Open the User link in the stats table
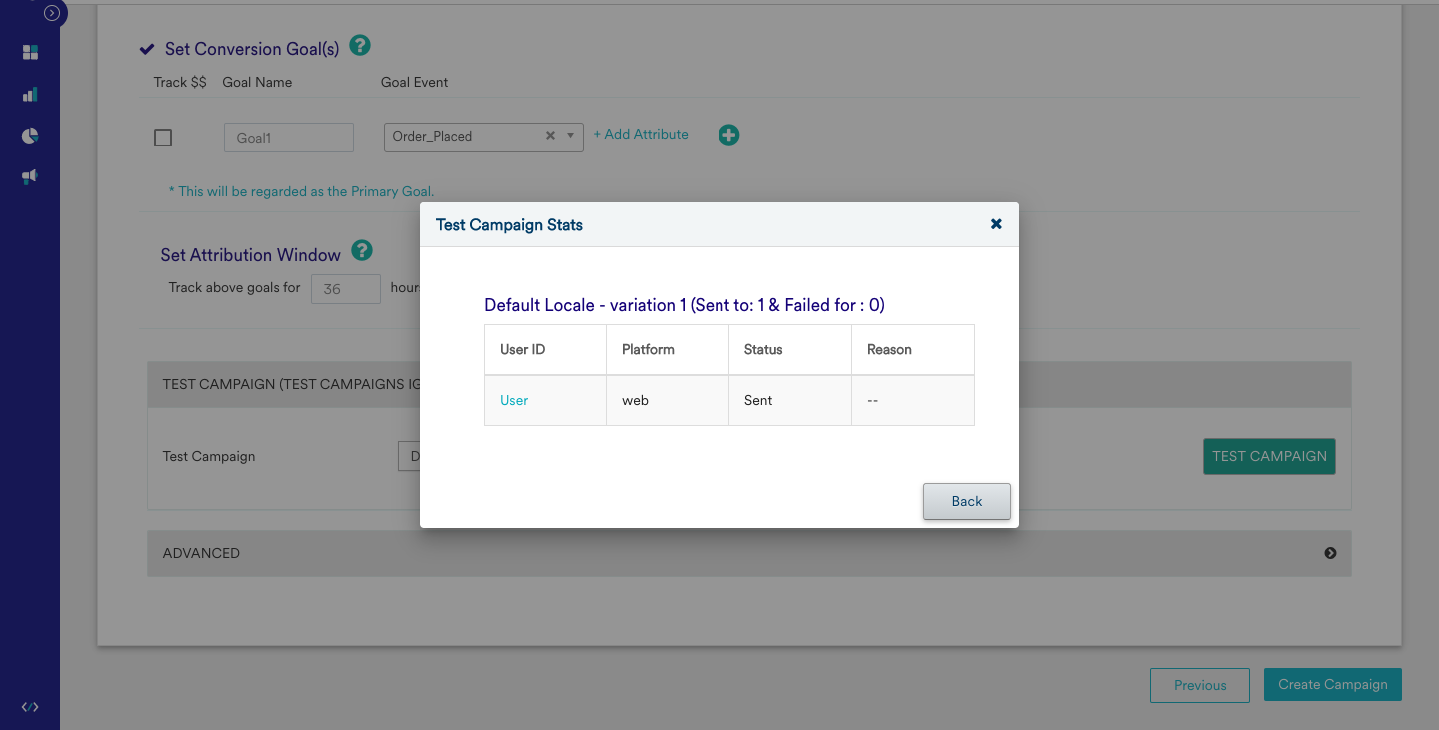 [x=514, y=400]
